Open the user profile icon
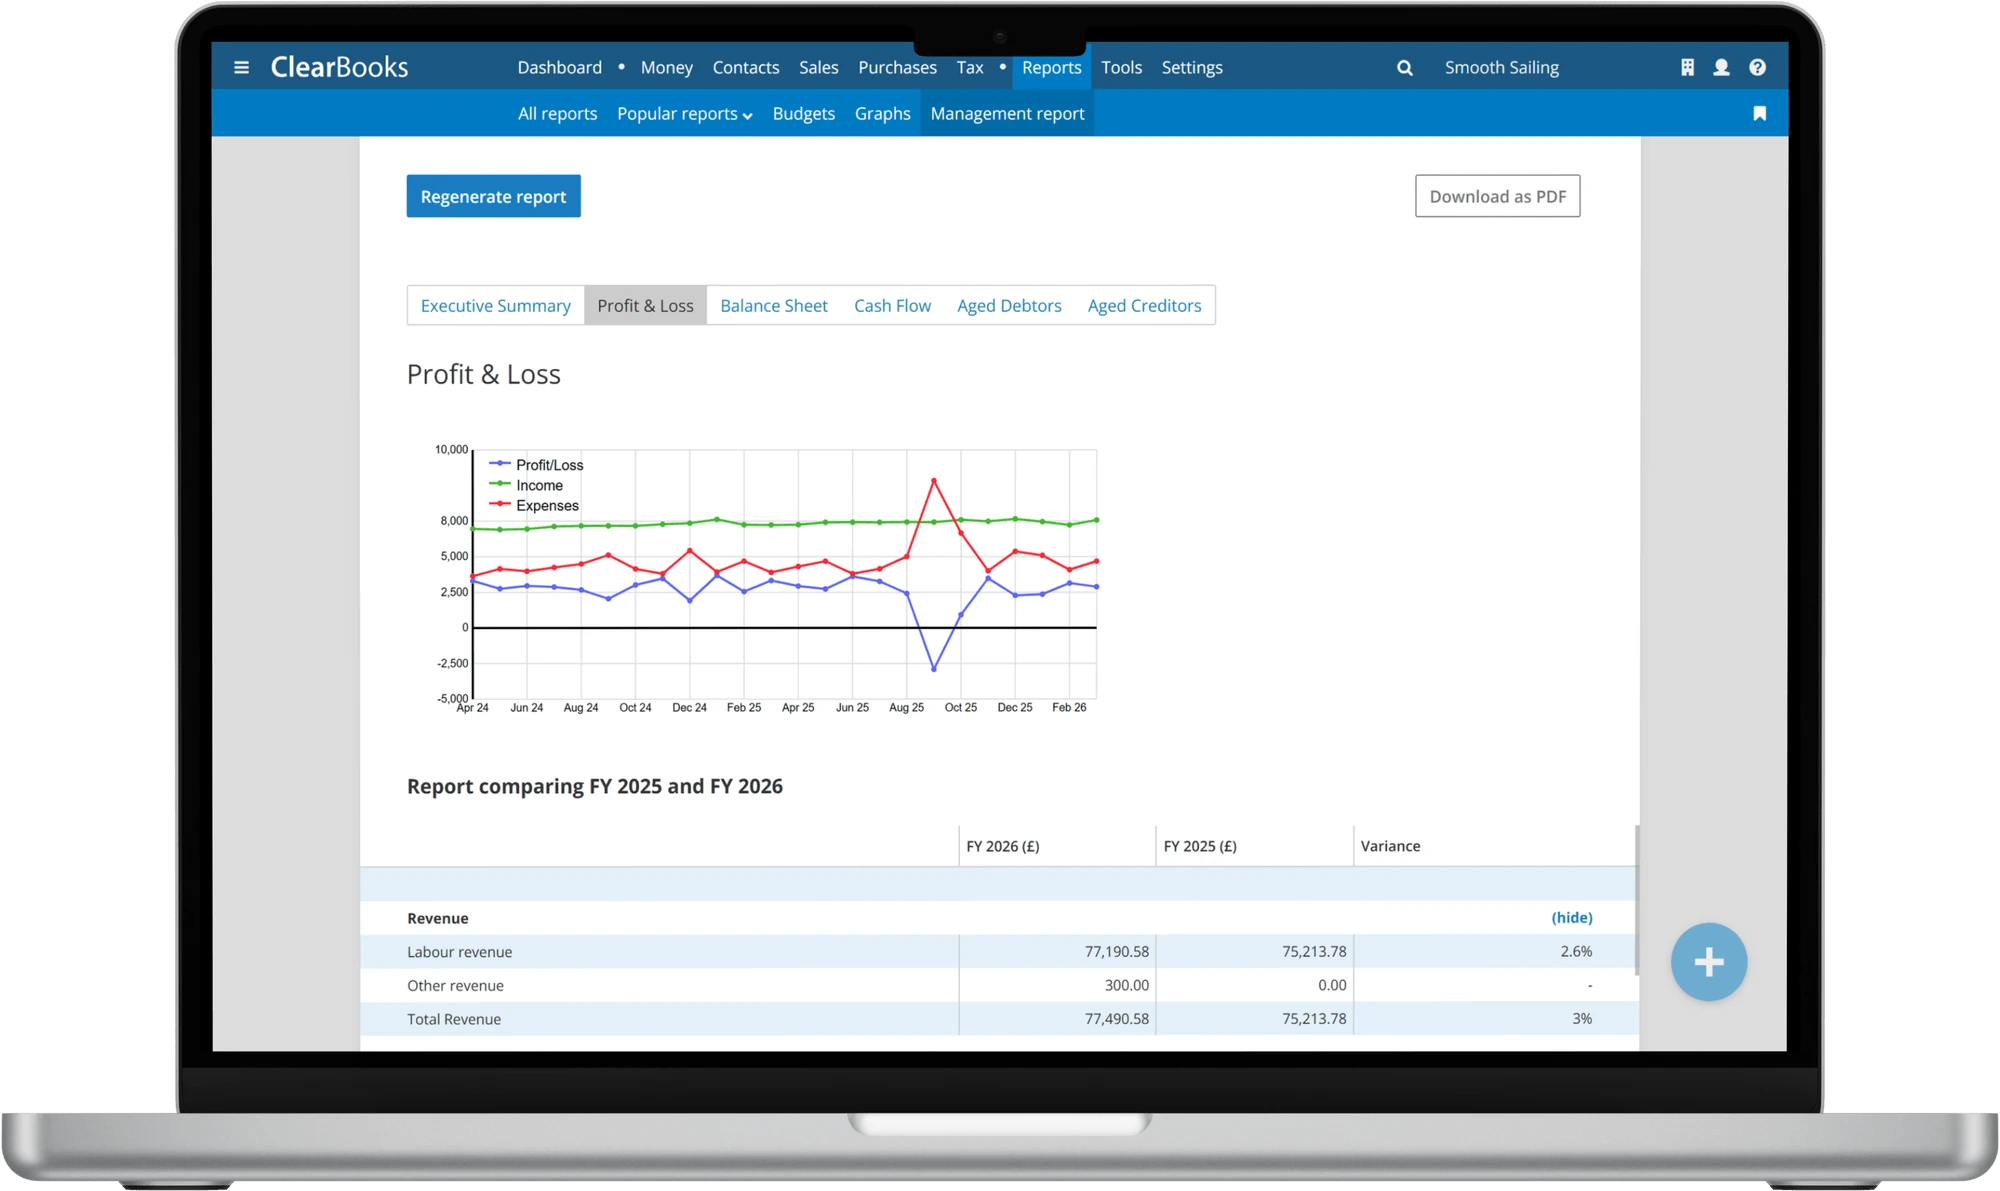2000x1191 pixels. (1721, 67)
